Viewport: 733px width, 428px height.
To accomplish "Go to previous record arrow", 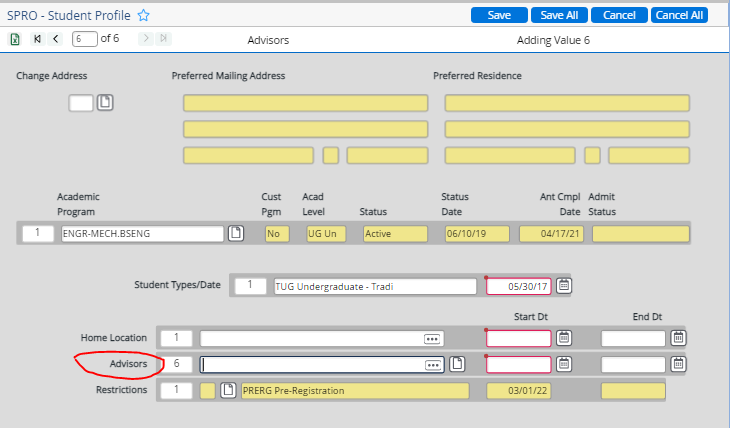I will click(56, 39).
